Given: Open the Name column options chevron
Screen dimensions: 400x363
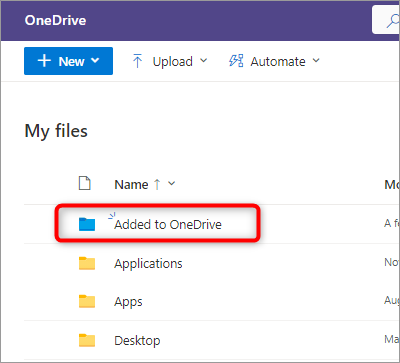Looking at the screenshot, I should [171, 183].
